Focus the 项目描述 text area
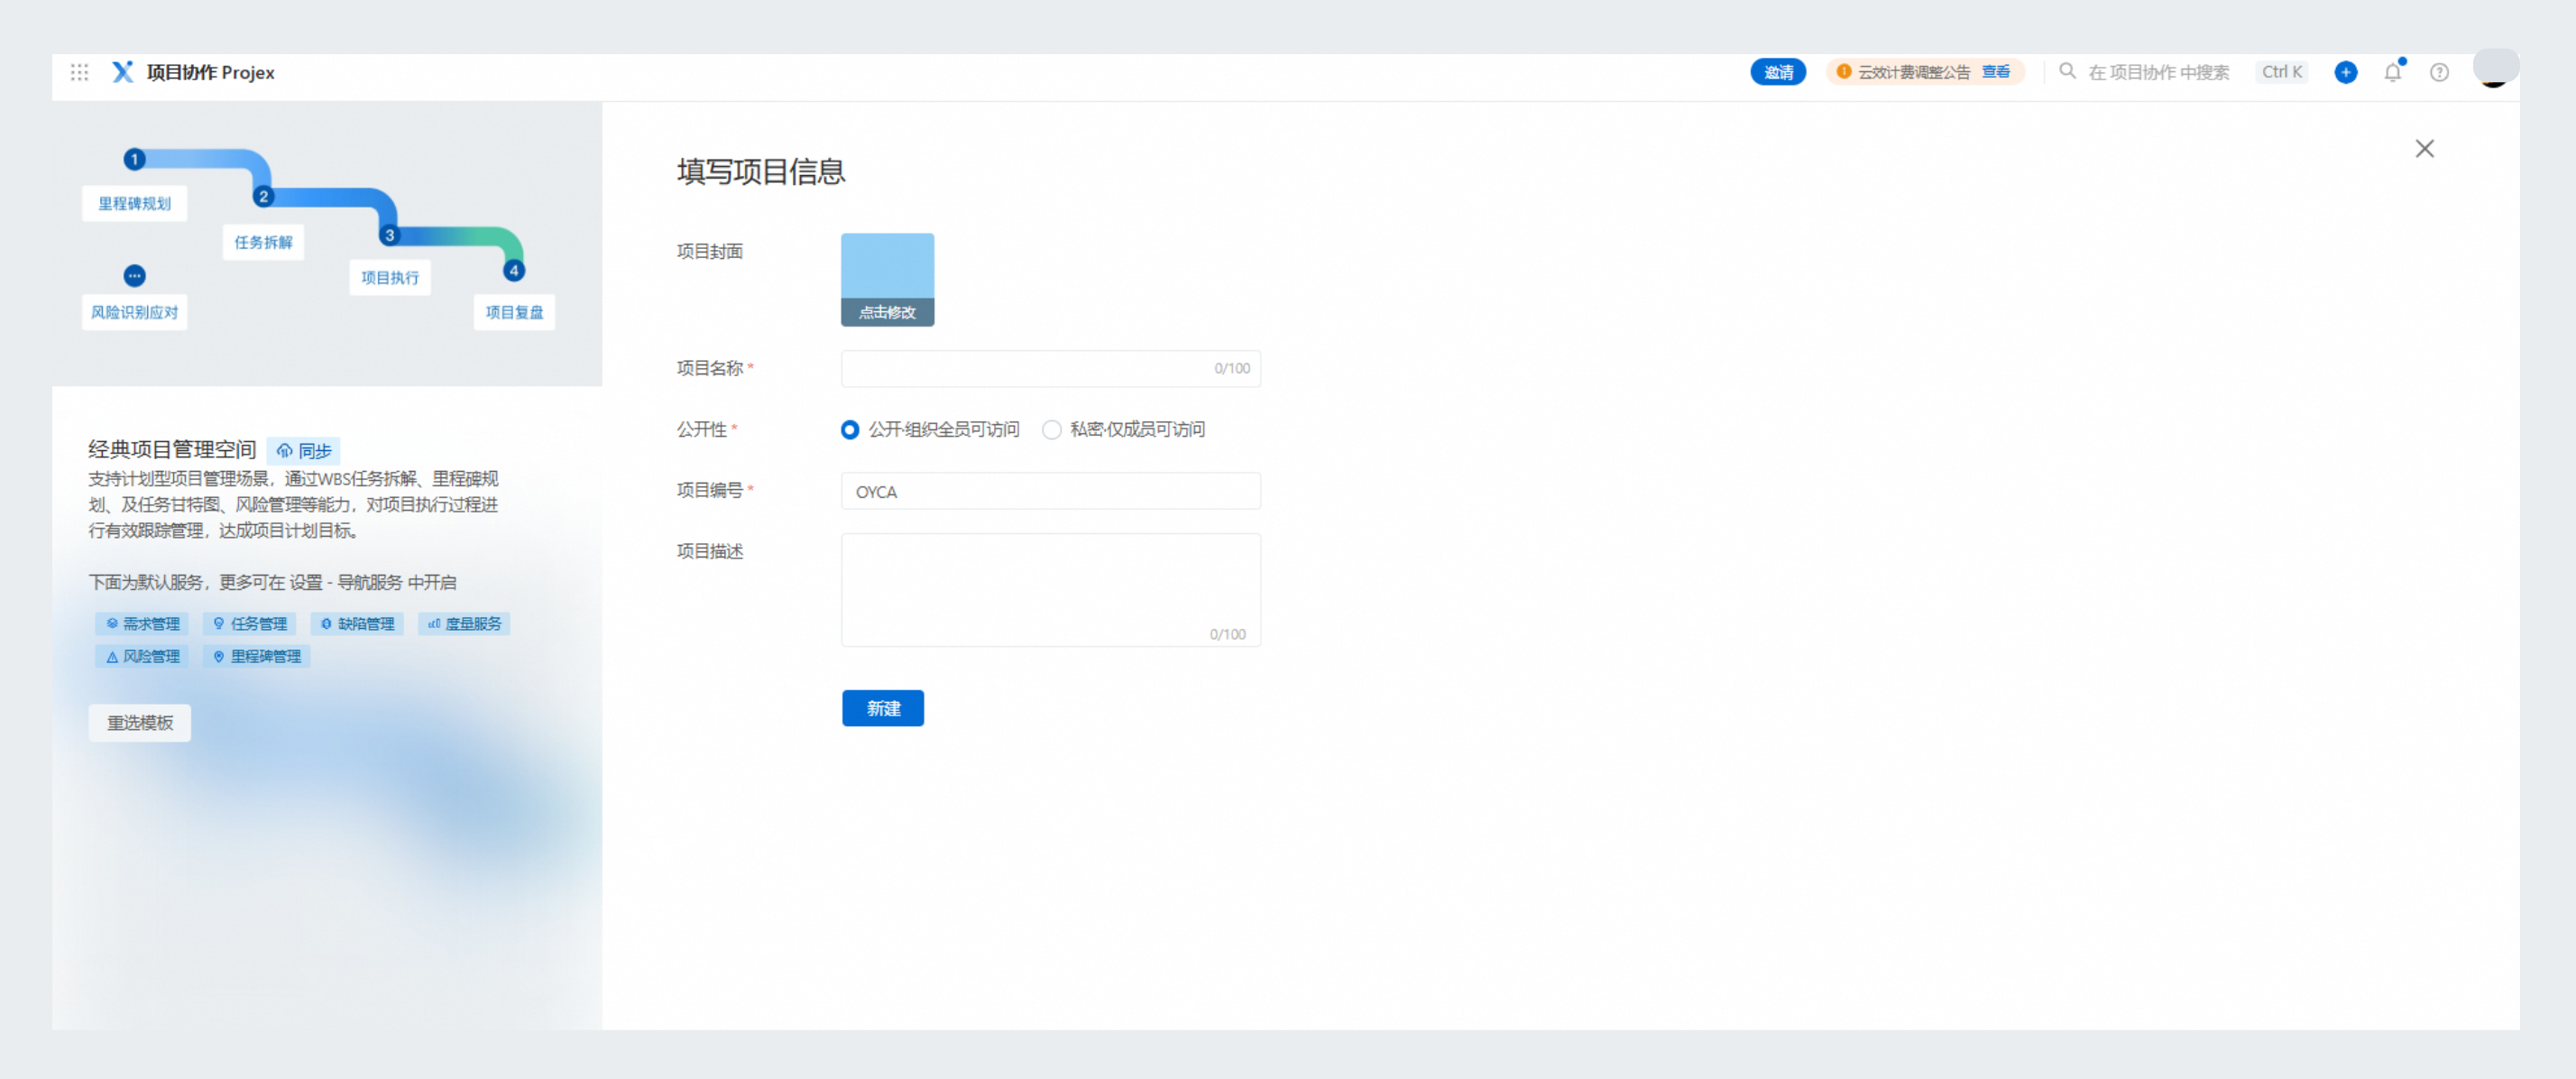The image size is (2576, 1079). [1050, 590]
